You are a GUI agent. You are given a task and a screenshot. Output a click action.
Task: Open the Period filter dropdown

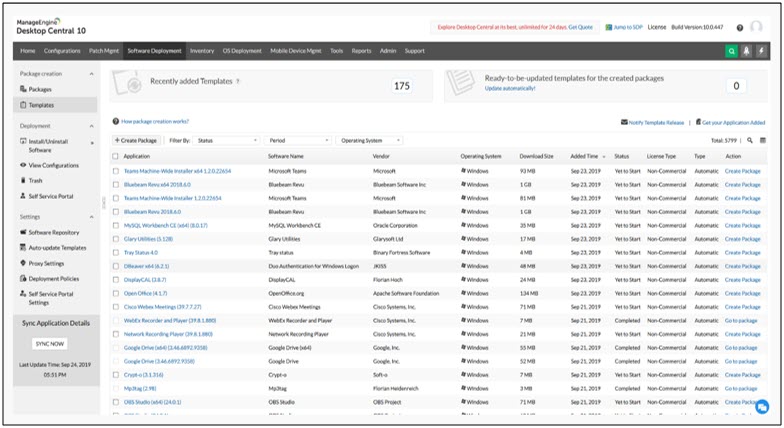click(x=298, y=140)
